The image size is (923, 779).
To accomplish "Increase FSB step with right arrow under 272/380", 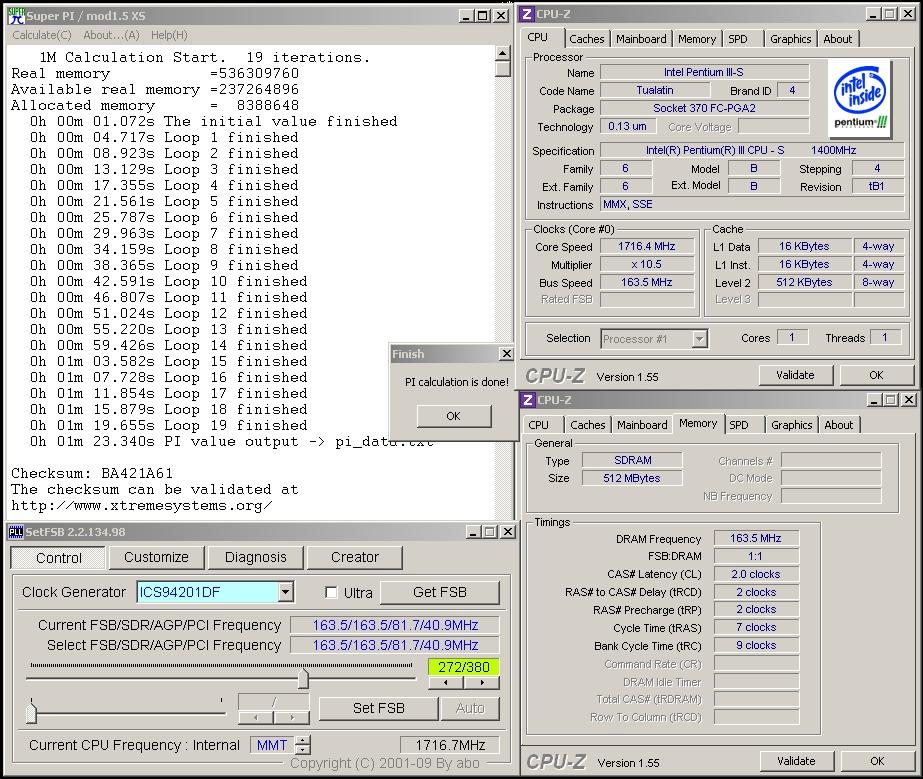I will click(482, 682).
